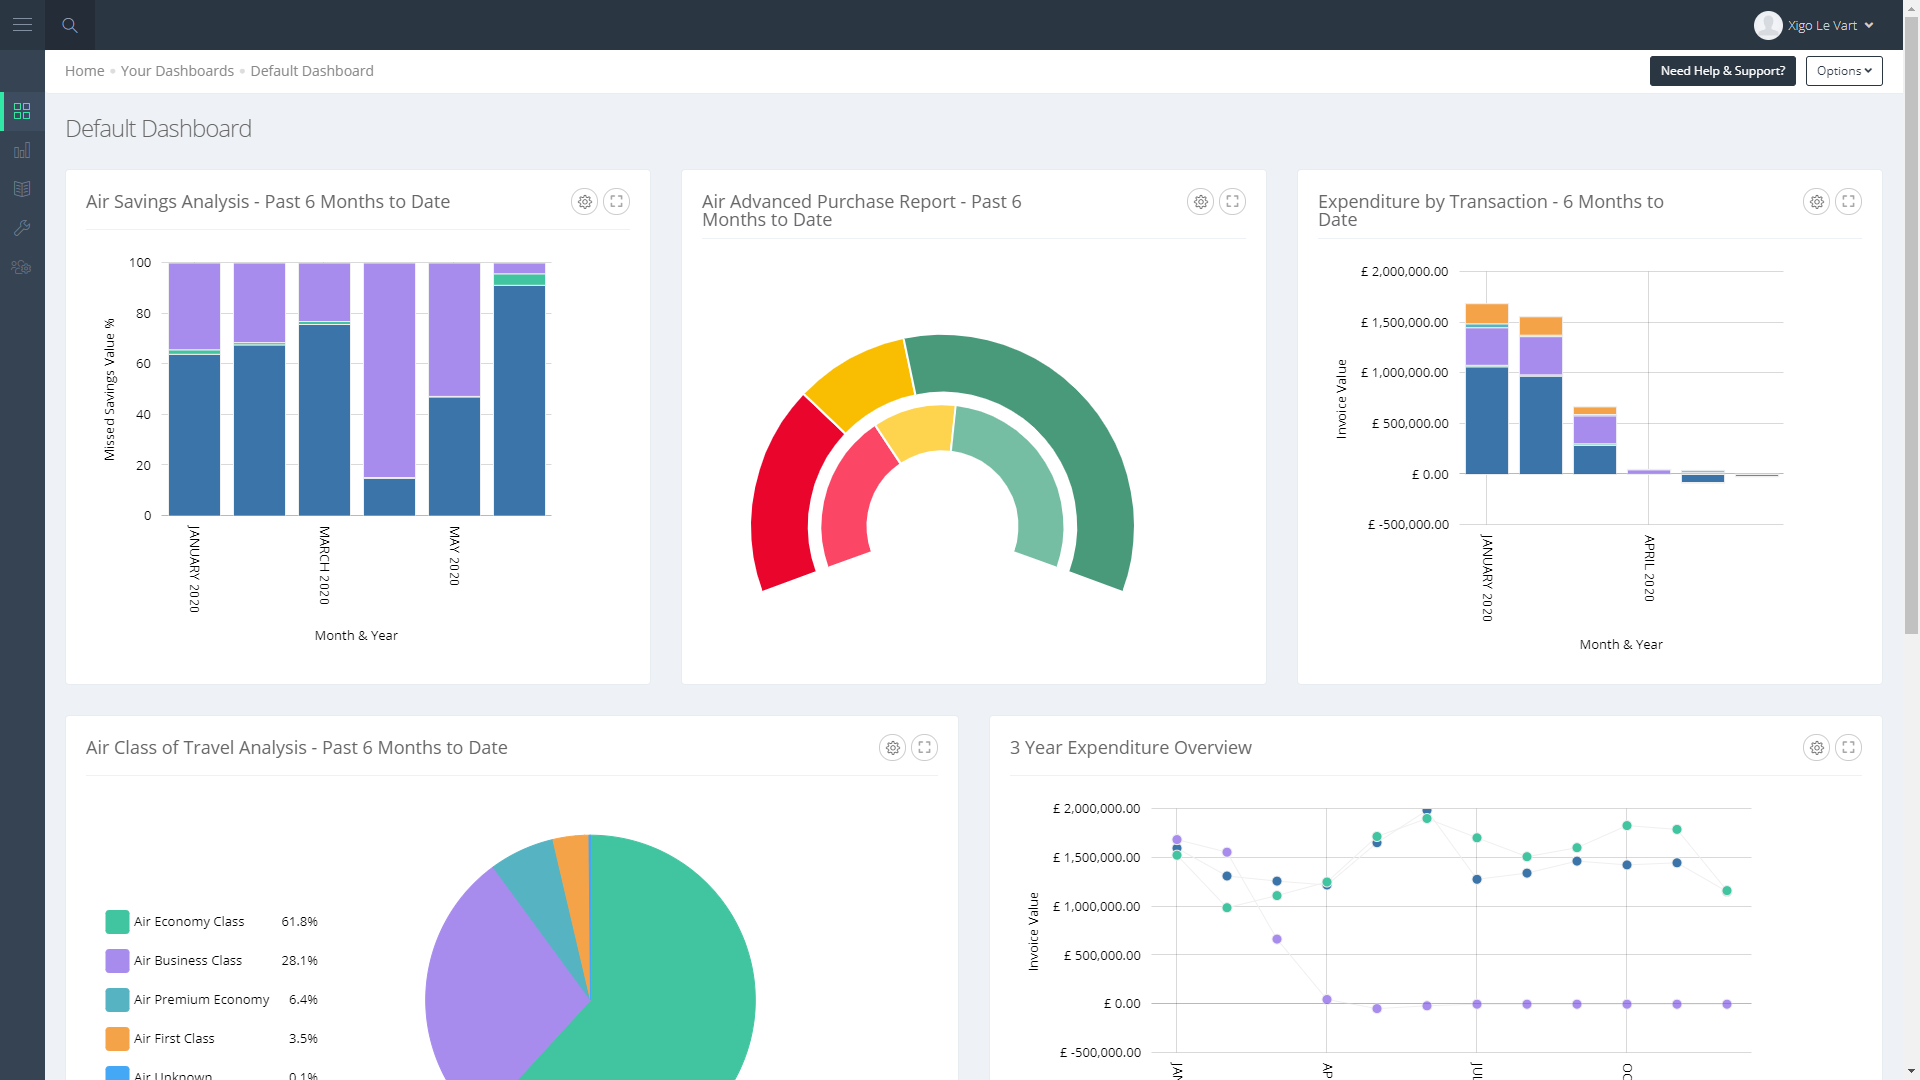Expand Air Class of Travel widget to fullscreen
1920x1080 pixels.
[x=925, y=748]
